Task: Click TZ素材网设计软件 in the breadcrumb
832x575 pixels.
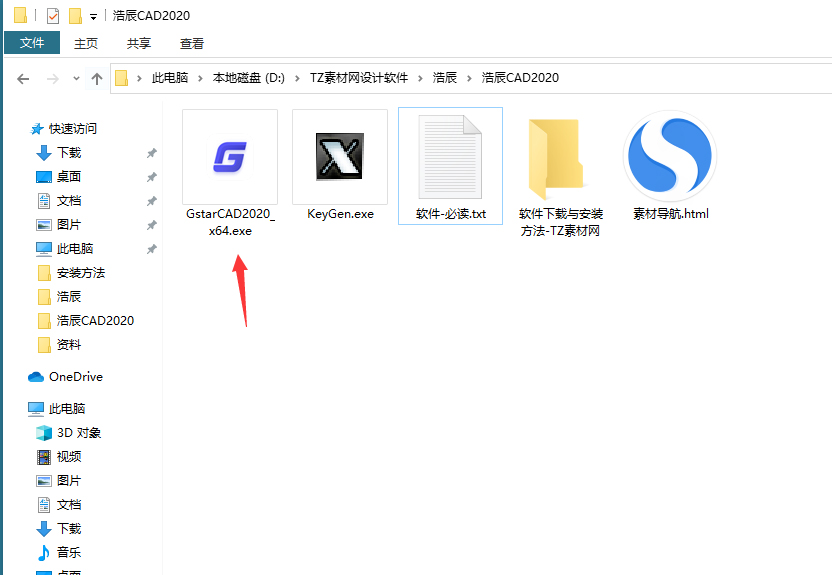Action: tap(359, 78)
